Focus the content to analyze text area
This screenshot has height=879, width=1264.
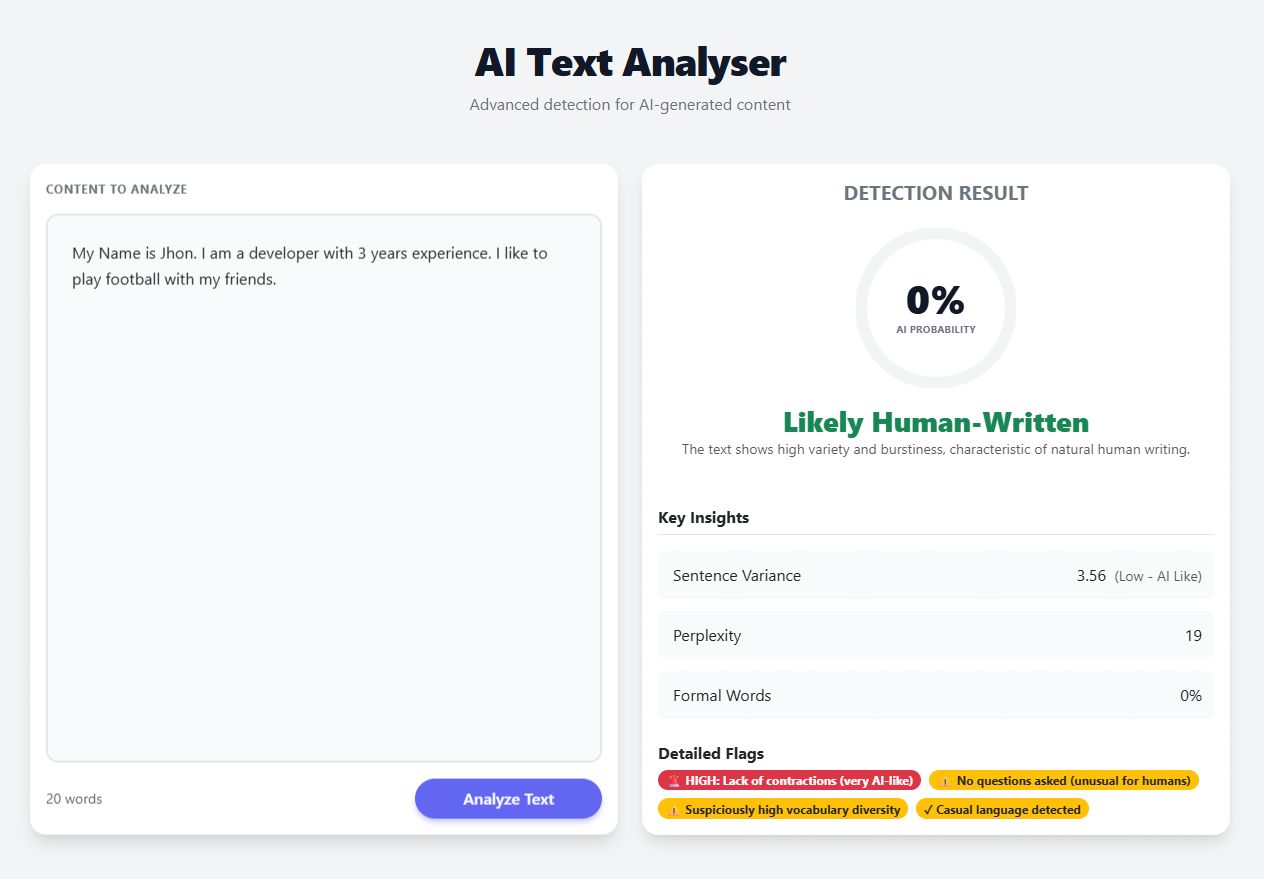[324, 488]
